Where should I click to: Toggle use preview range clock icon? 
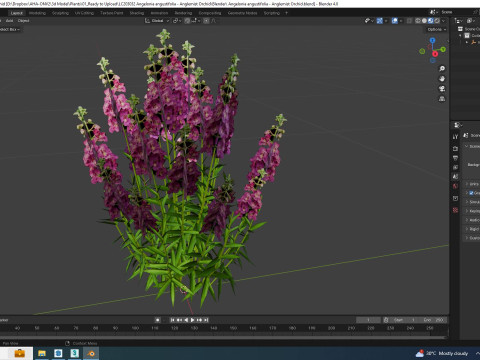(x=386, y=320)
